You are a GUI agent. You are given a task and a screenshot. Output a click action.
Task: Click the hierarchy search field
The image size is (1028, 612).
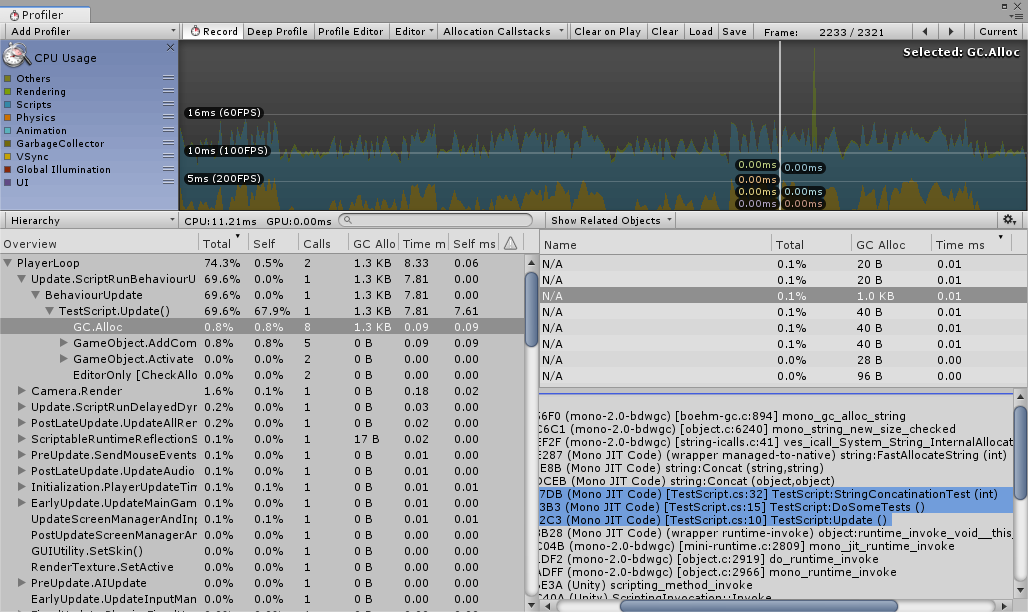pyautogui.click(x=435, y=220)
